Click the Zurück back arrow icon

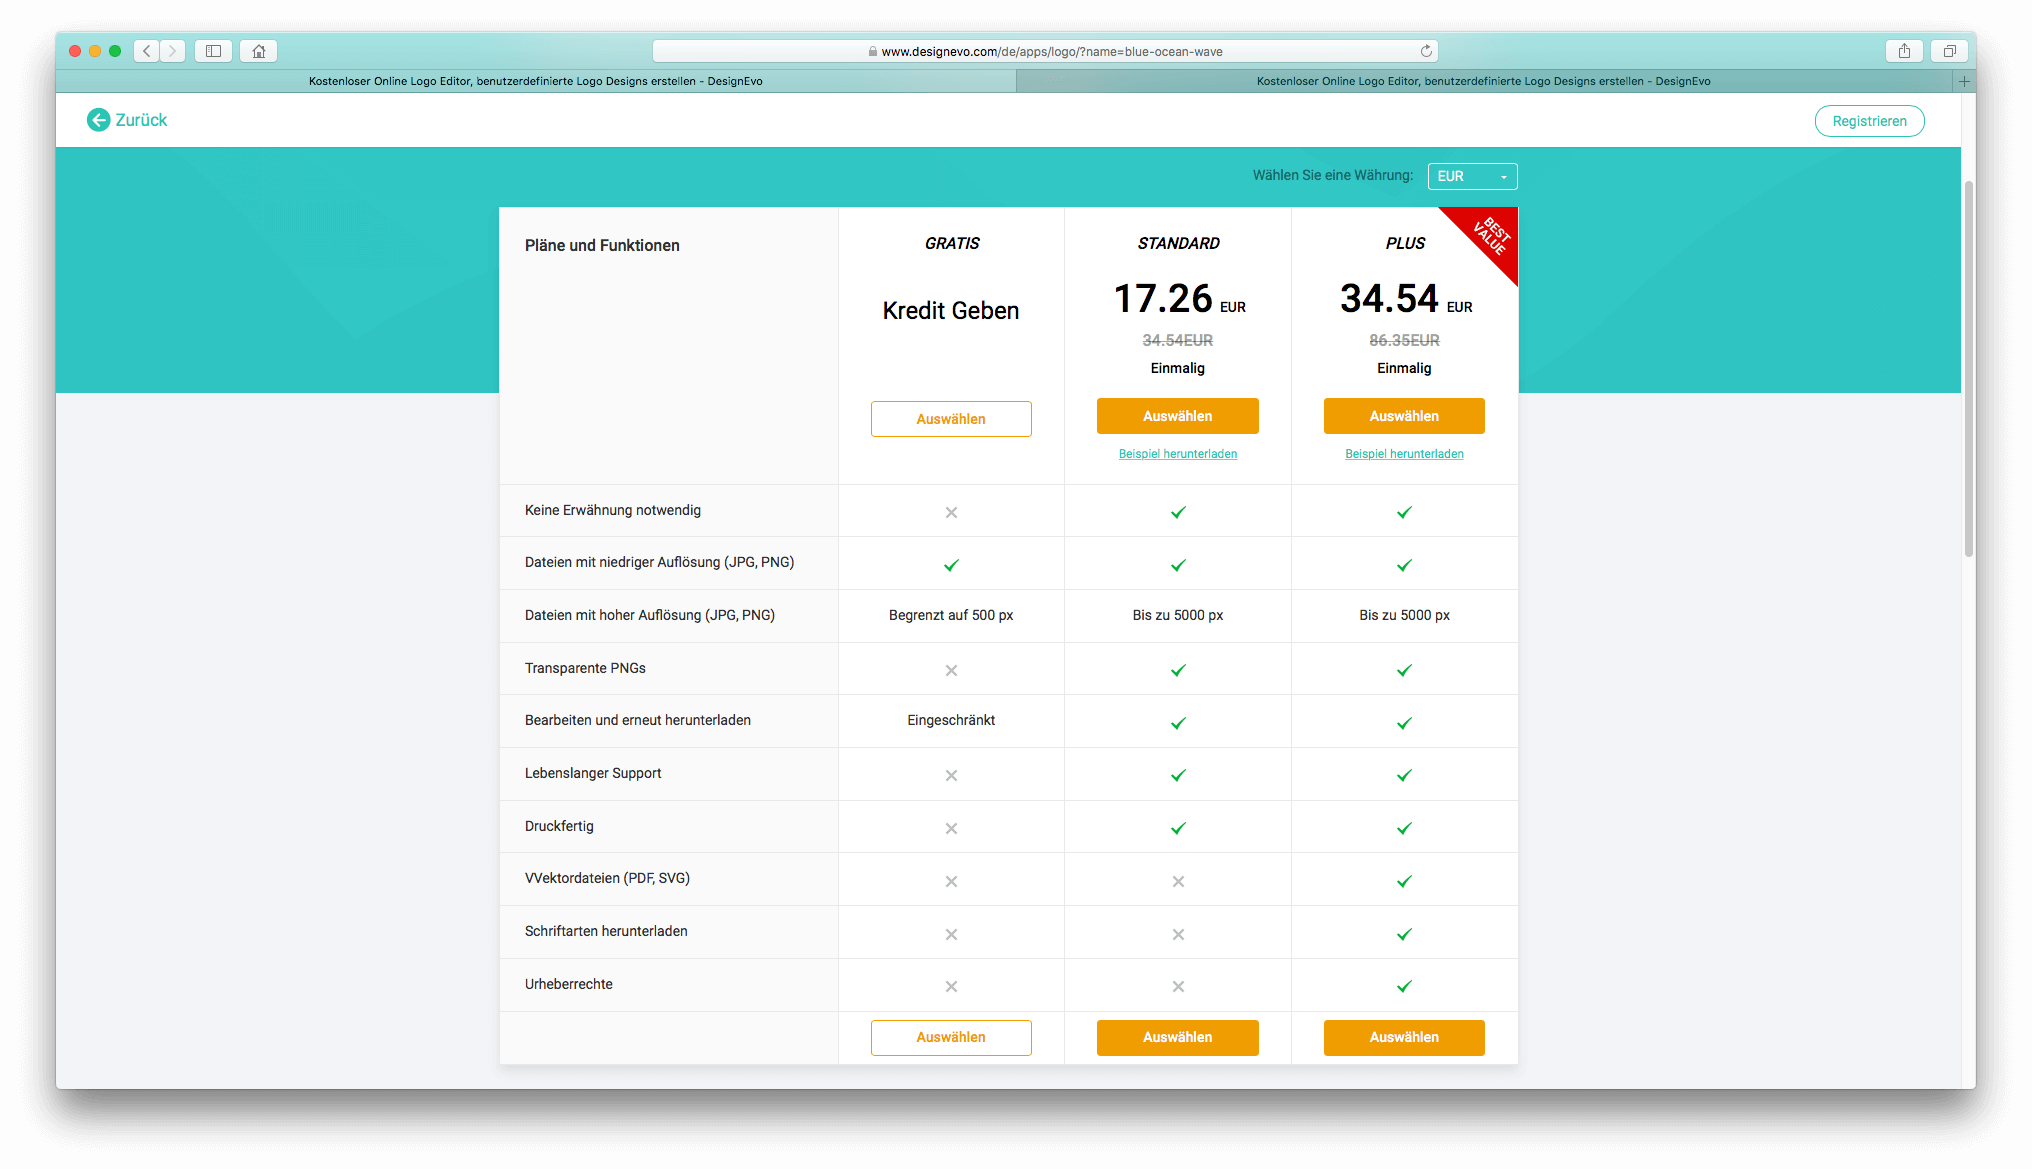[x=98, y=120]
